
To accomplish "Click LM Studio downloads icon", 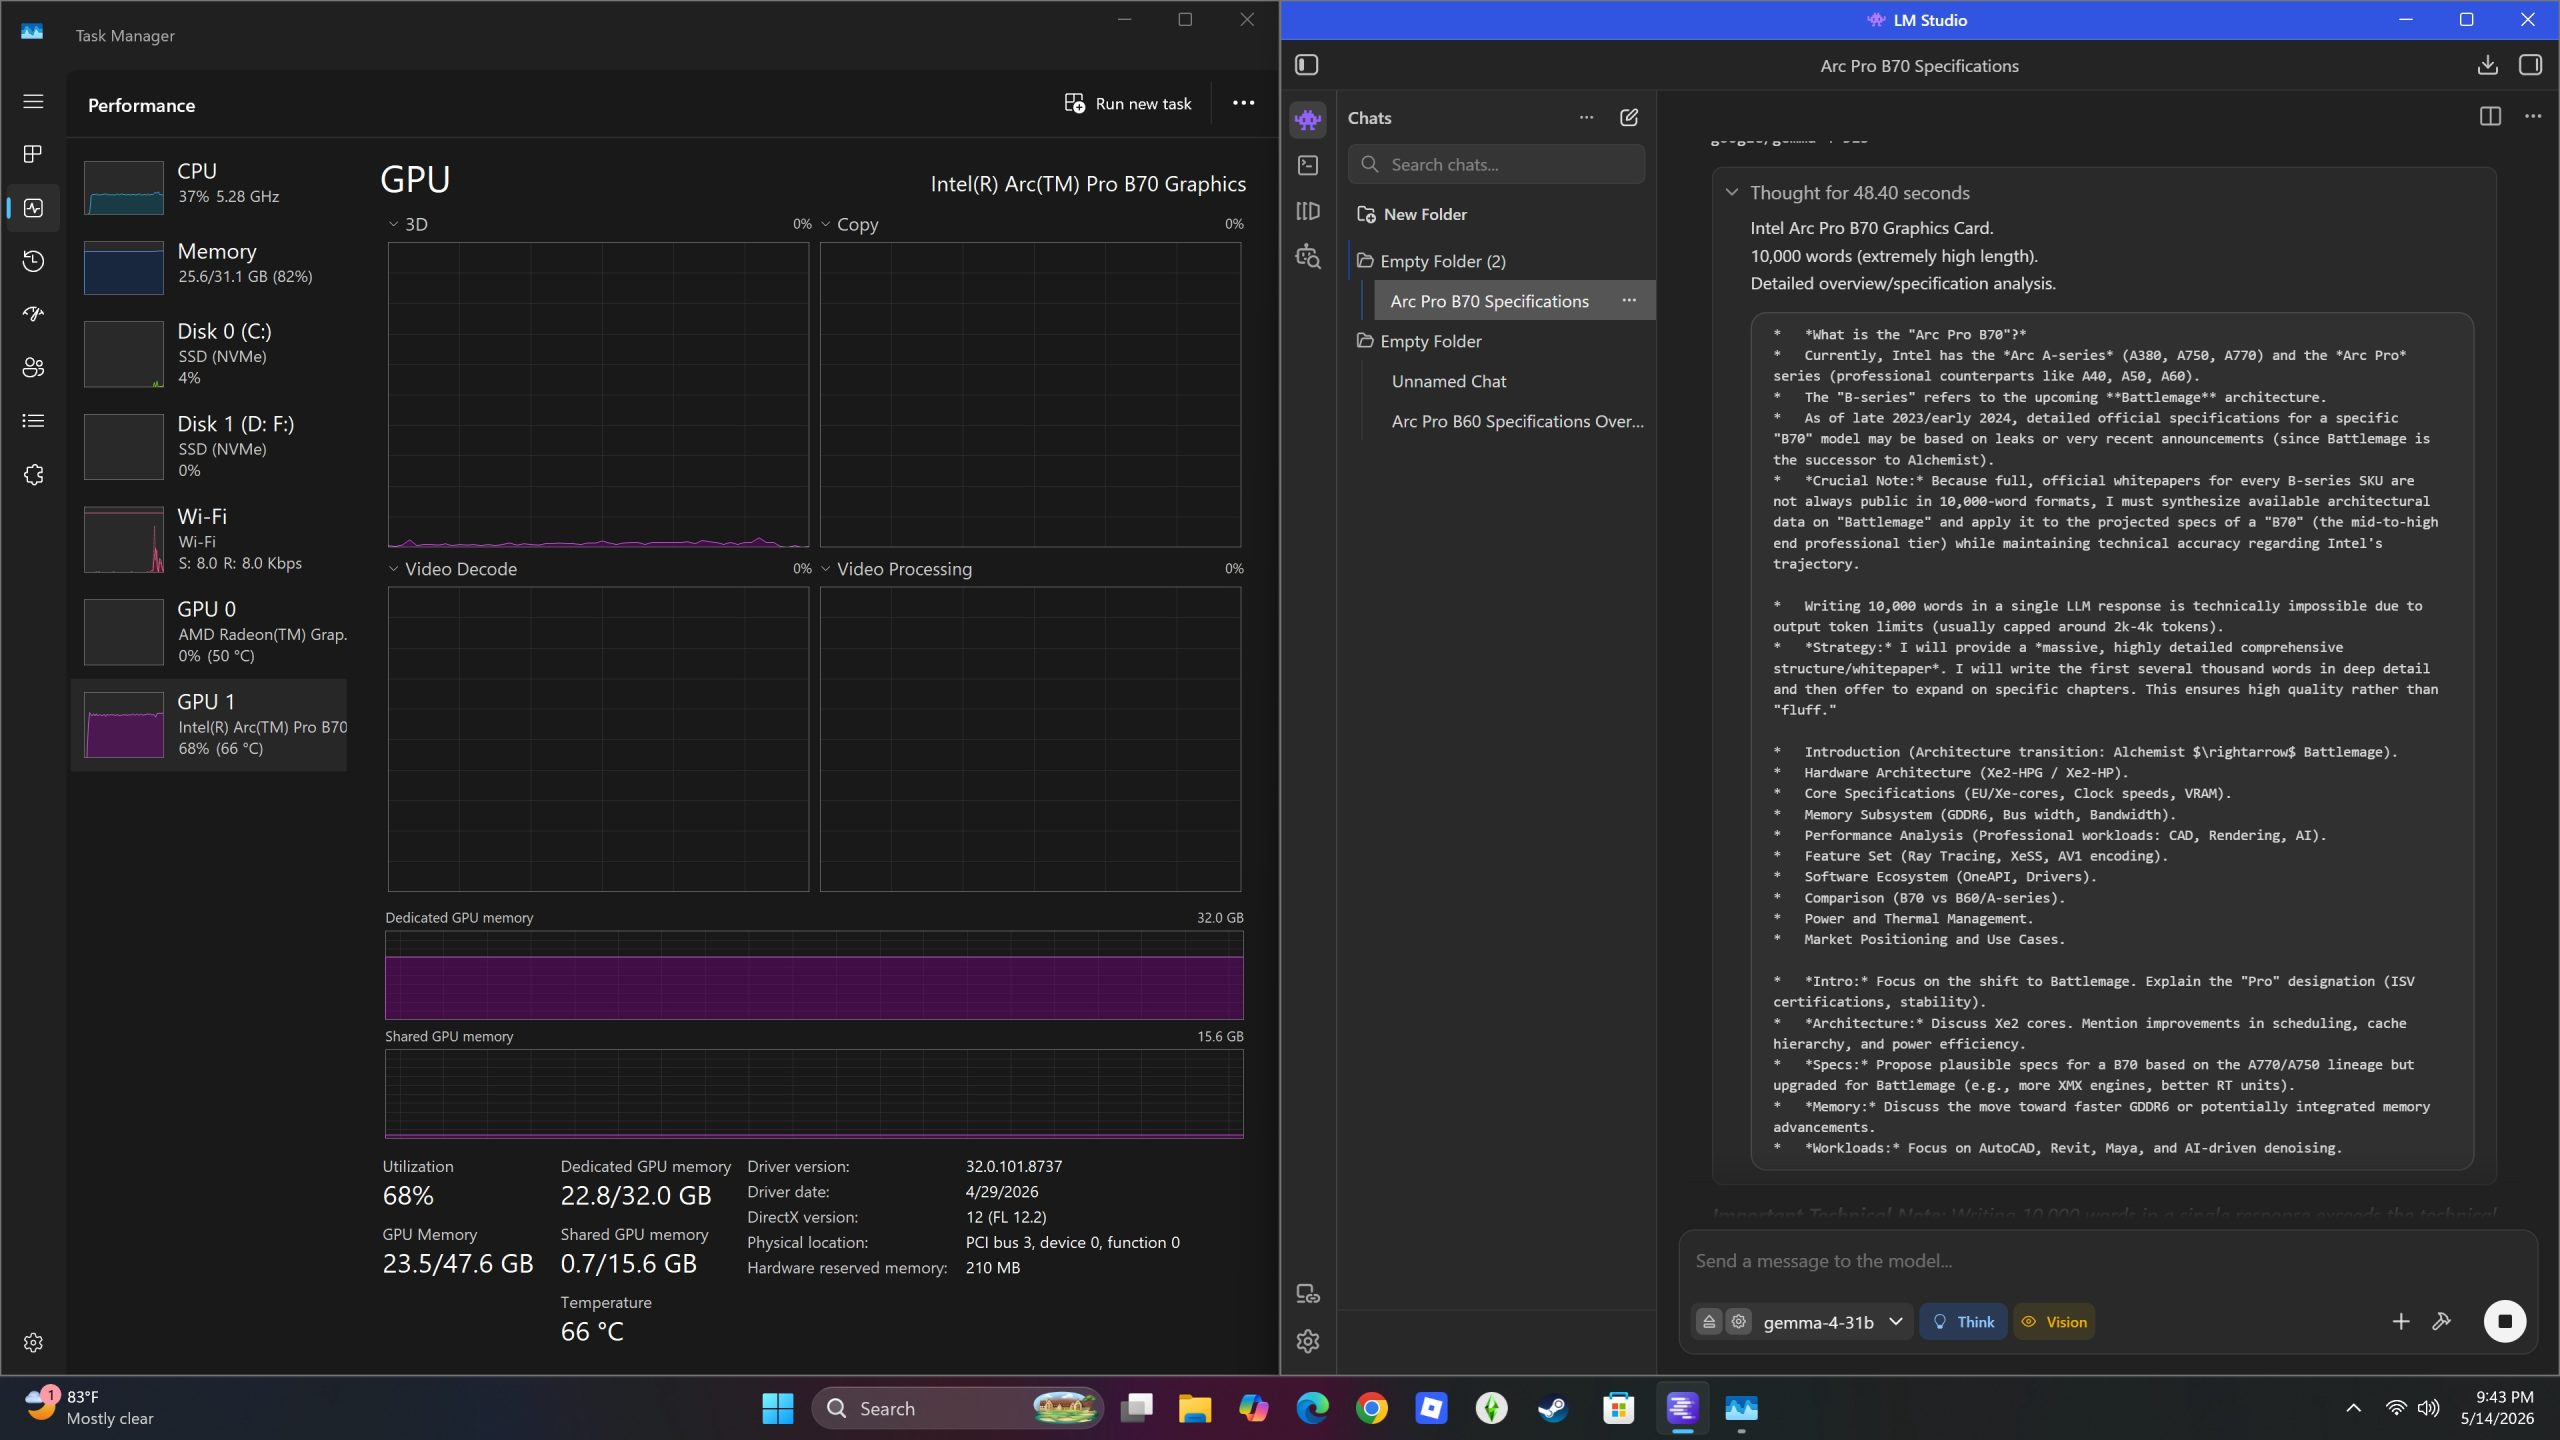I will point(2488,65).
